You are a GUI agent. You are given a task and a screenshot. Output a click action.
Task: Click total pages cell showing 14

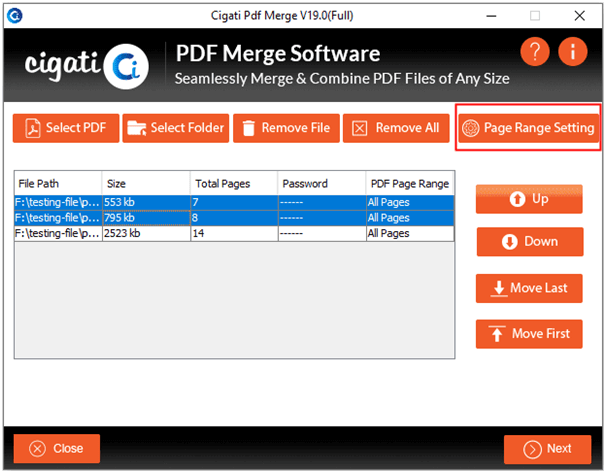click(234, 233)
